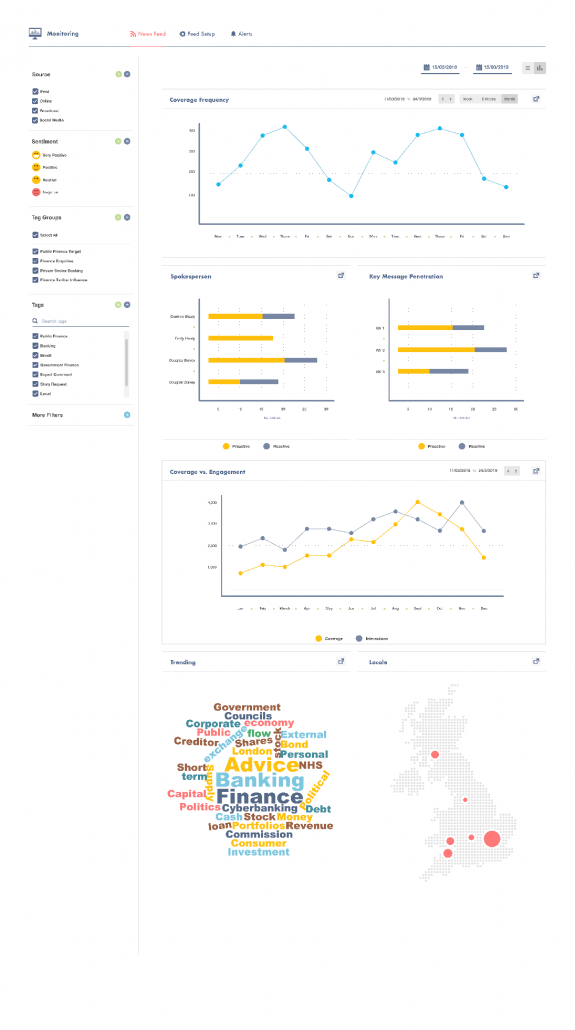Click the Tag Groups green count badge
Screen dimensions: 575x1030
point(119,217)
